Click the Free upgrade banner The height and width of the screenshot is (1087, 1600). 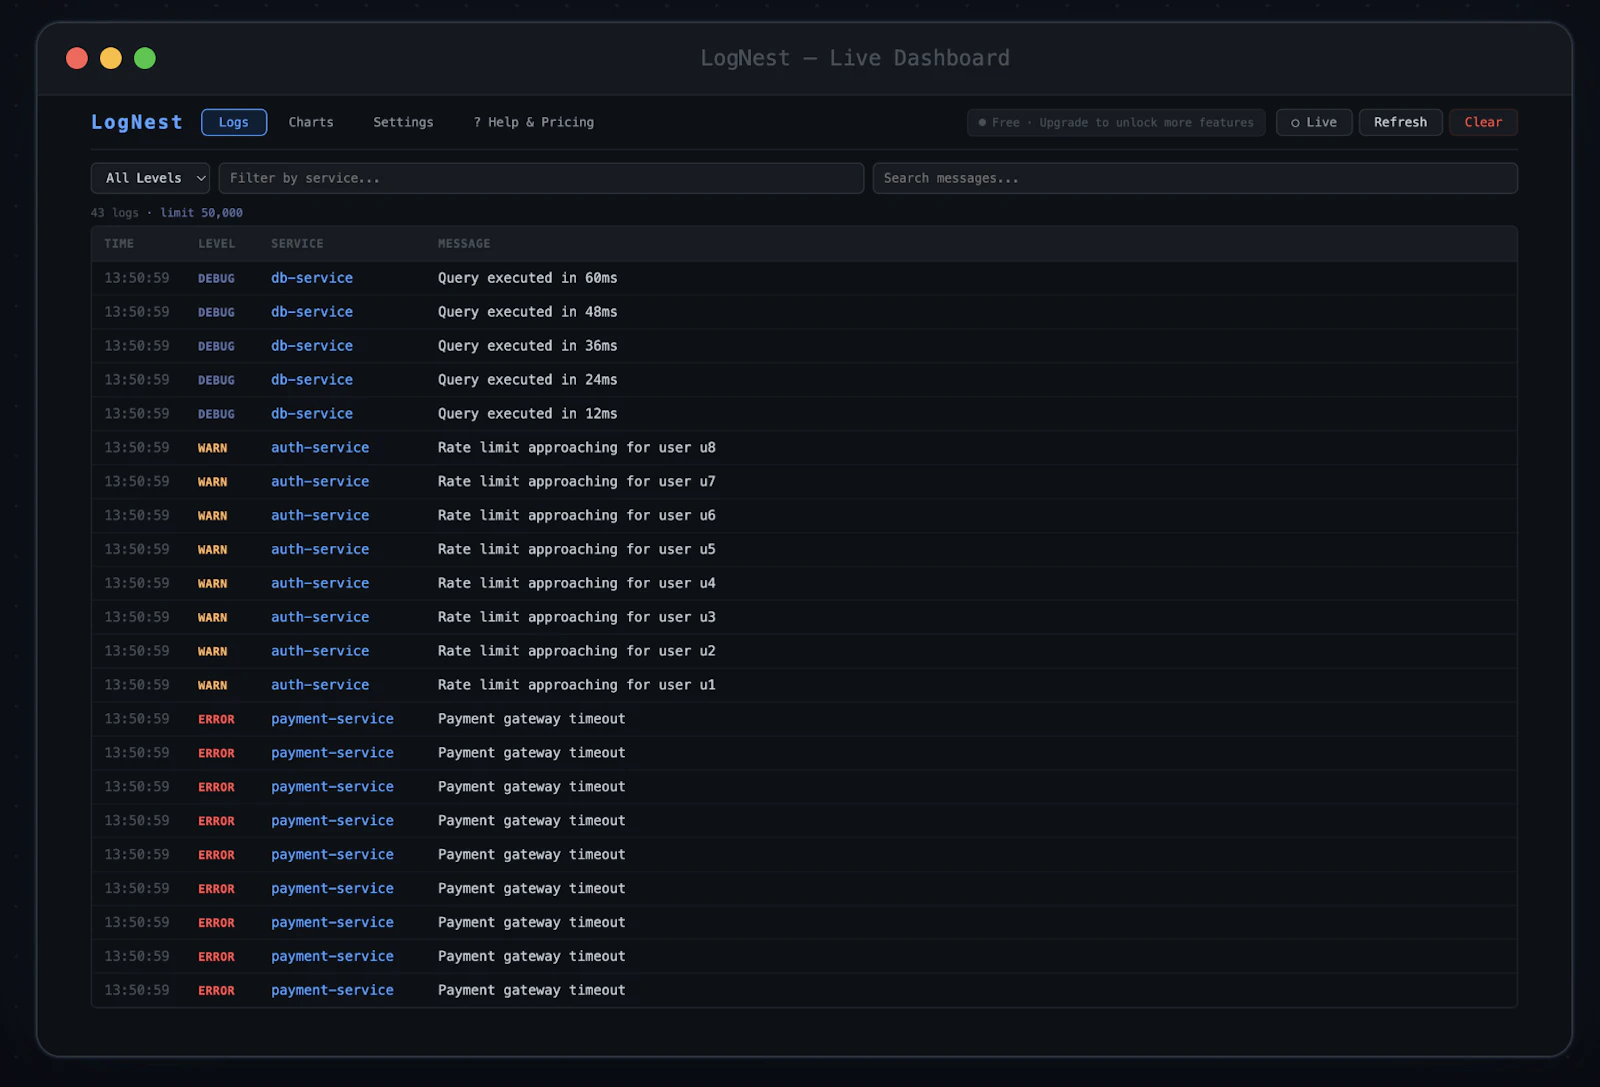point(1116,122)
